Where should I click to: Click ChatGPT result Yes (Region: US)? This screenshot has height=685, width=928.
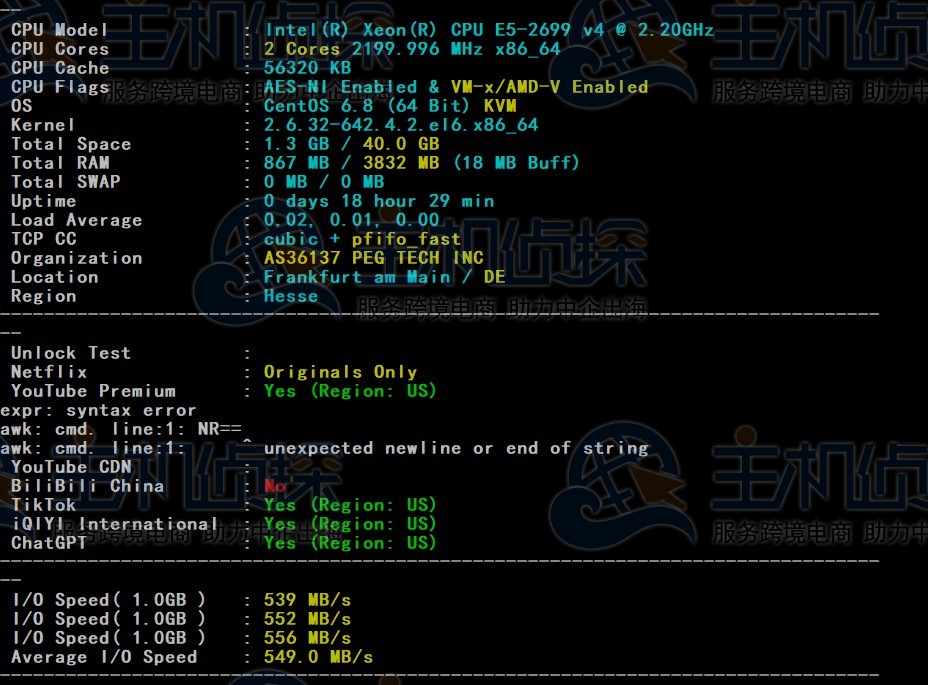click(x=350, y=543)
